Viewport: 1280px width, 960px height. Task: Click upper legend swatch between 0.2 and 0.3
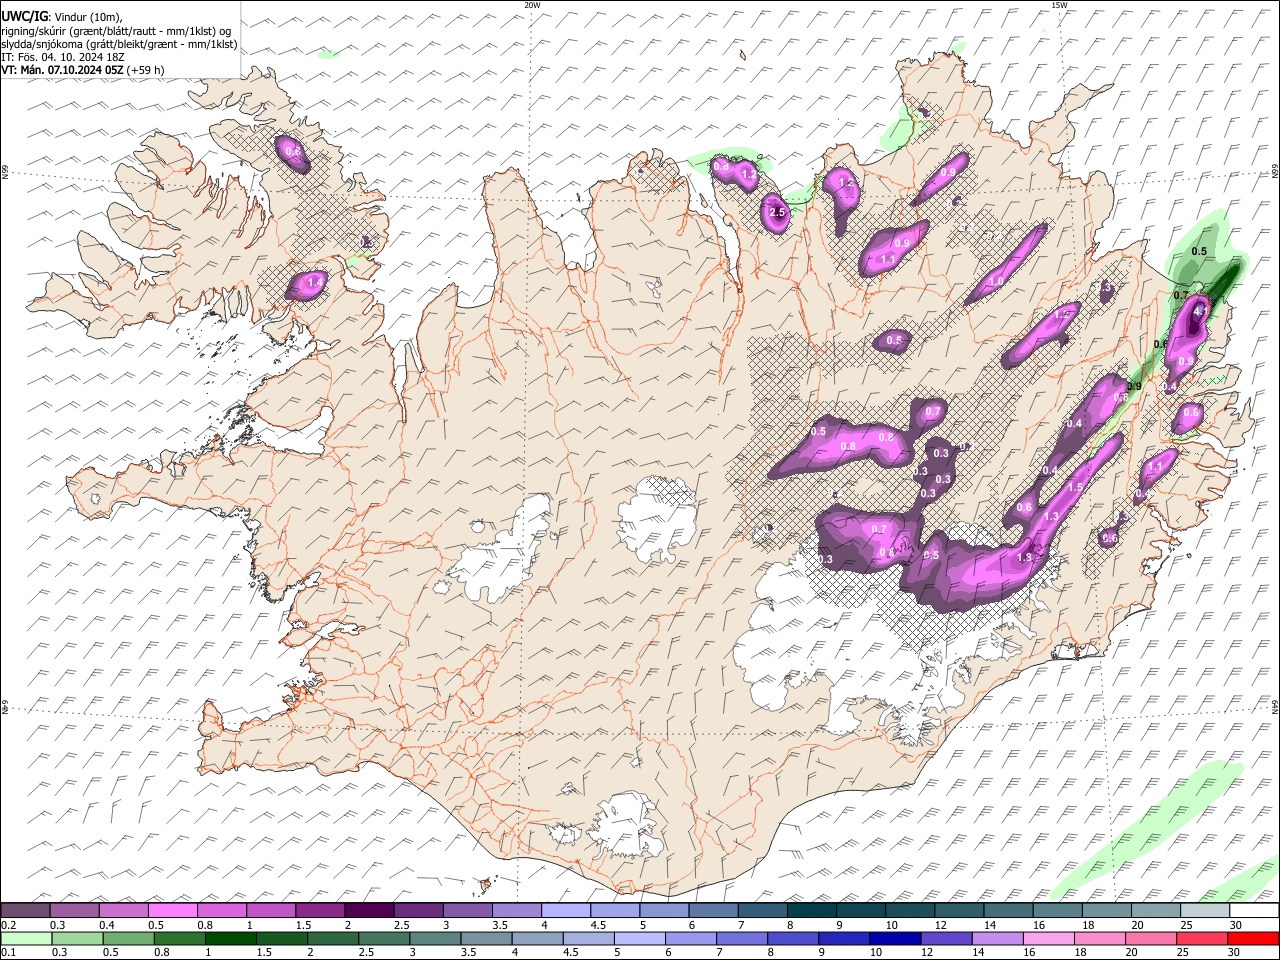tap(25, 910)
